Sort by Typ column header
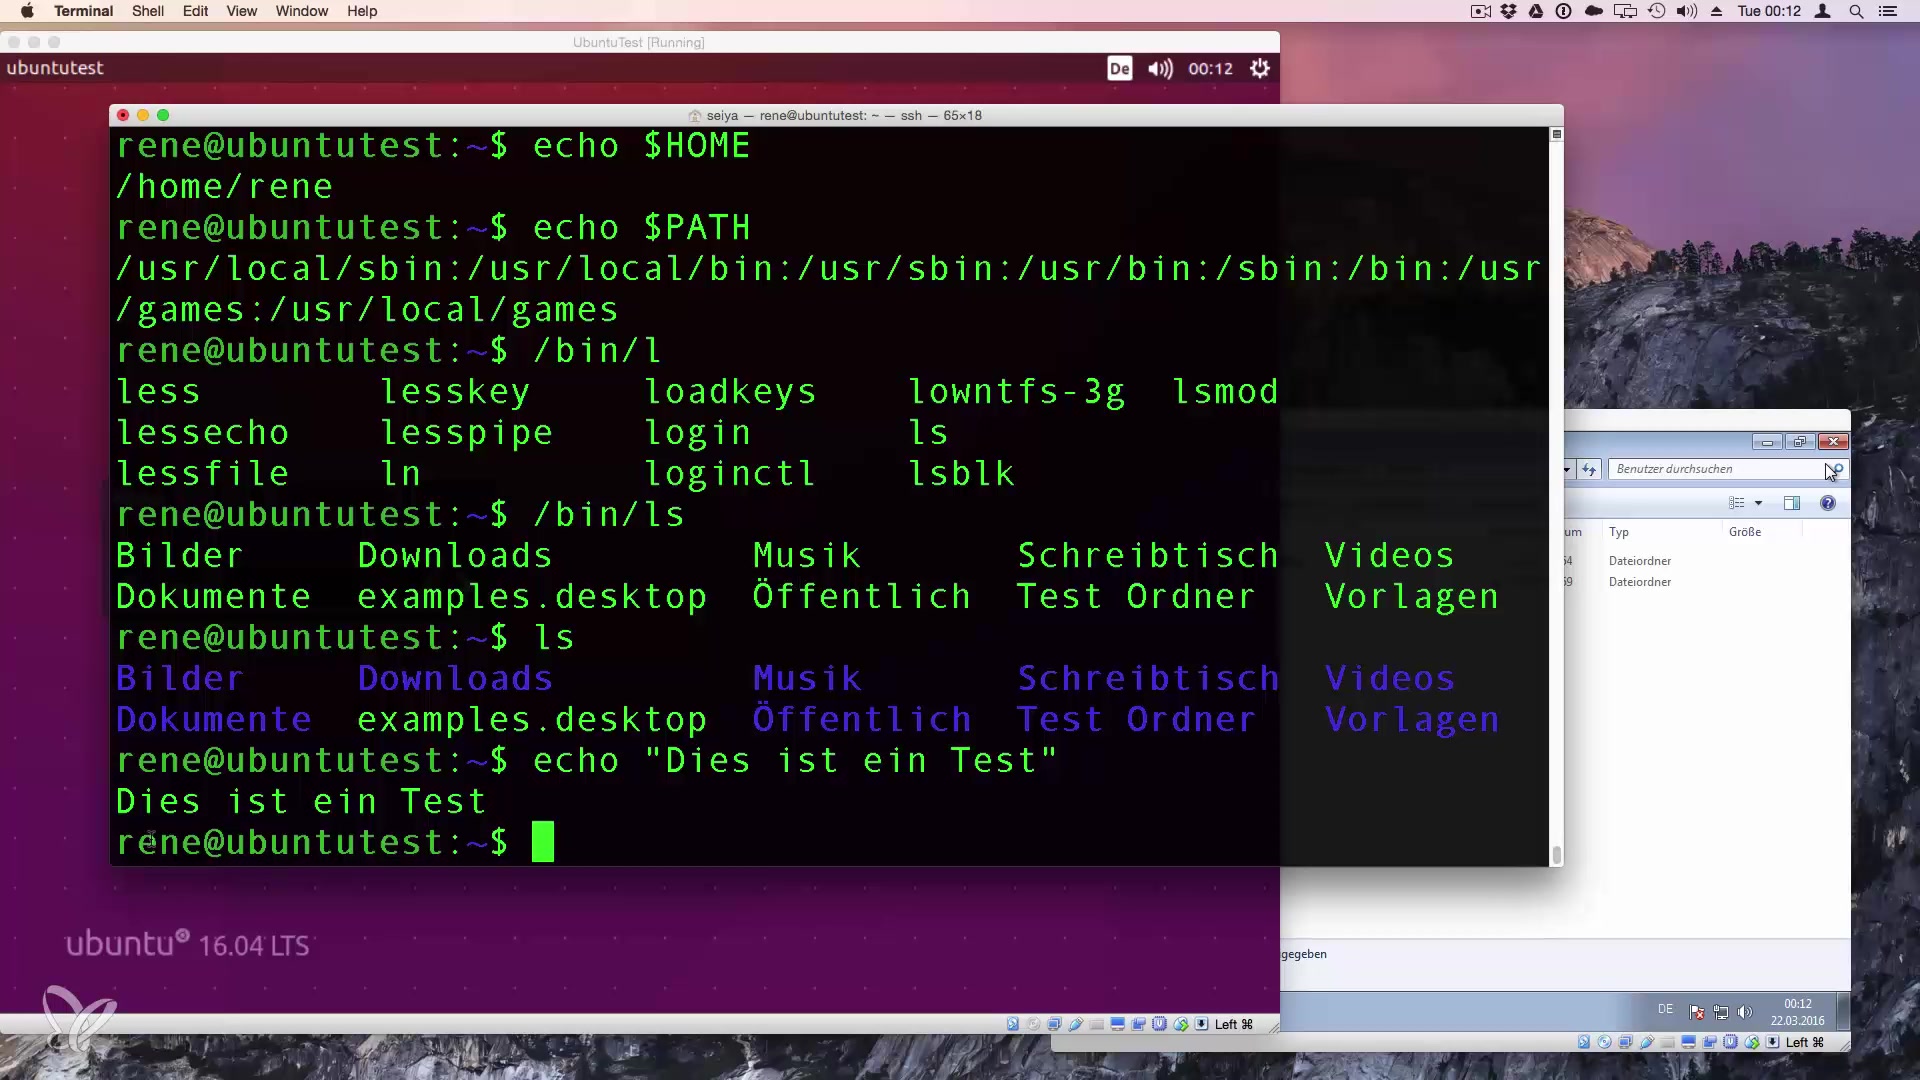This screenshot has width=1920, height=1080. [1619, 532]
